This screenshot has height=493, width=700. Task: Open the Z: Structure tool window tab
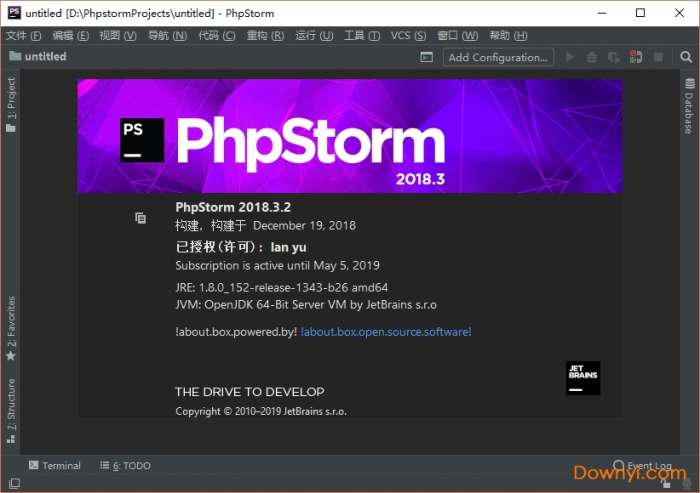(11, 410)
